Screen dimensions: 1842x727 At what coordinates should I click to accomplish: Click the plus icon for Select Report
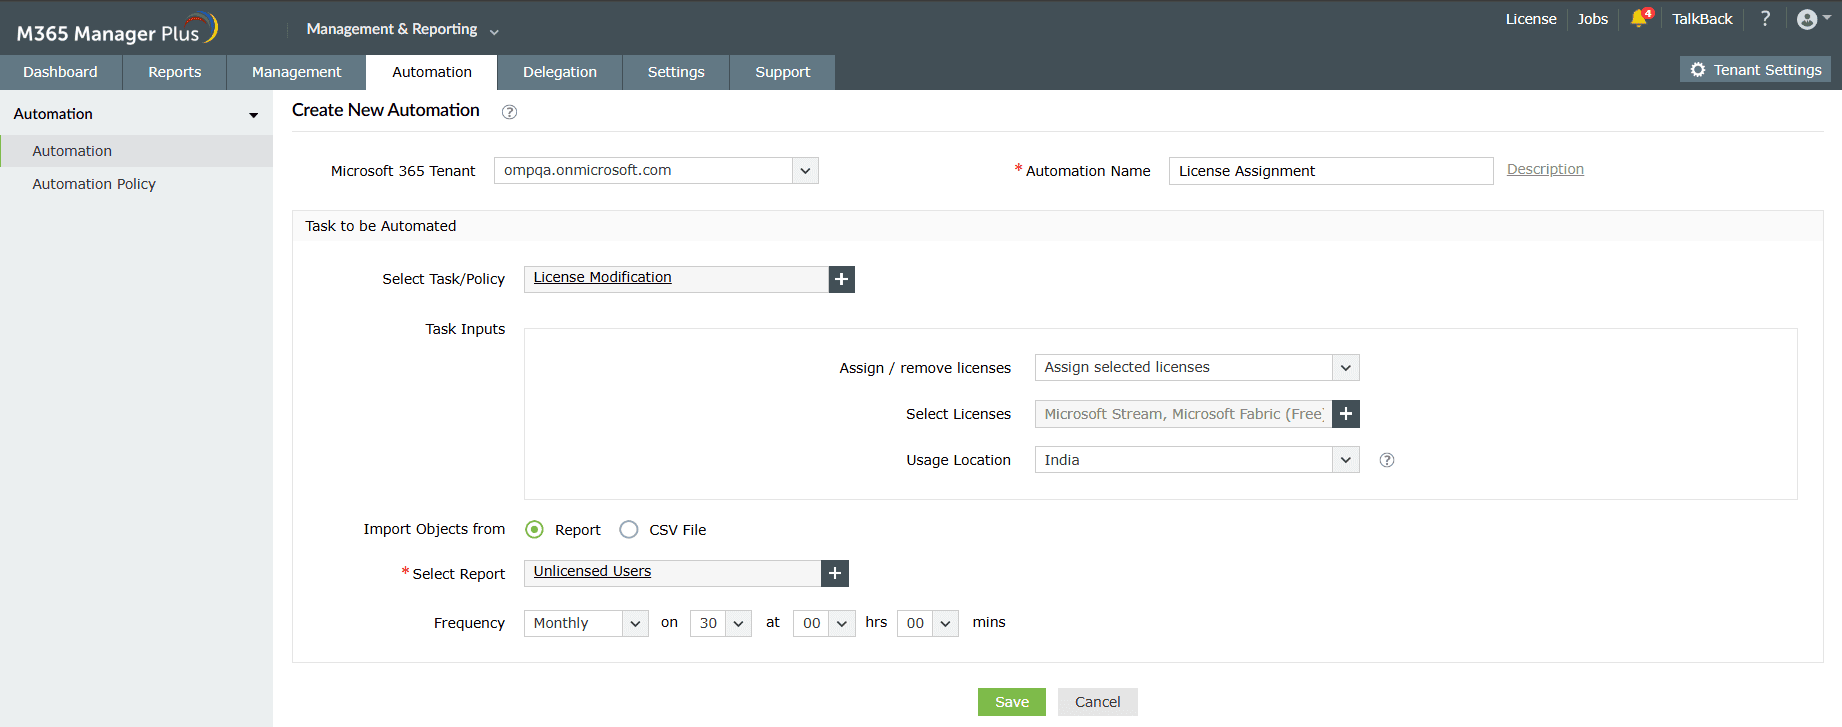[x=835, y=573]
